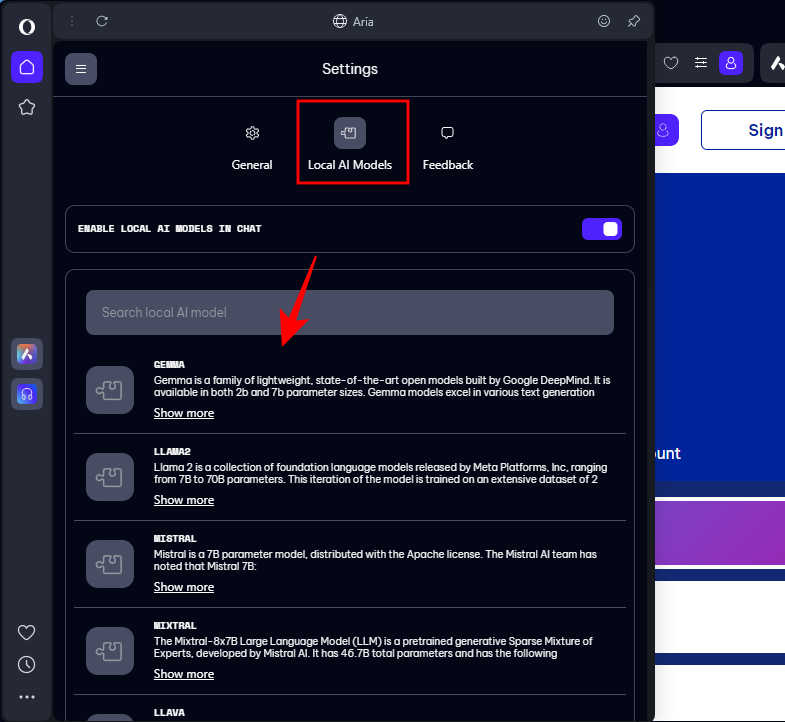
Task: Open the music player headphones sidebar icon
Action: coord(27,394)
